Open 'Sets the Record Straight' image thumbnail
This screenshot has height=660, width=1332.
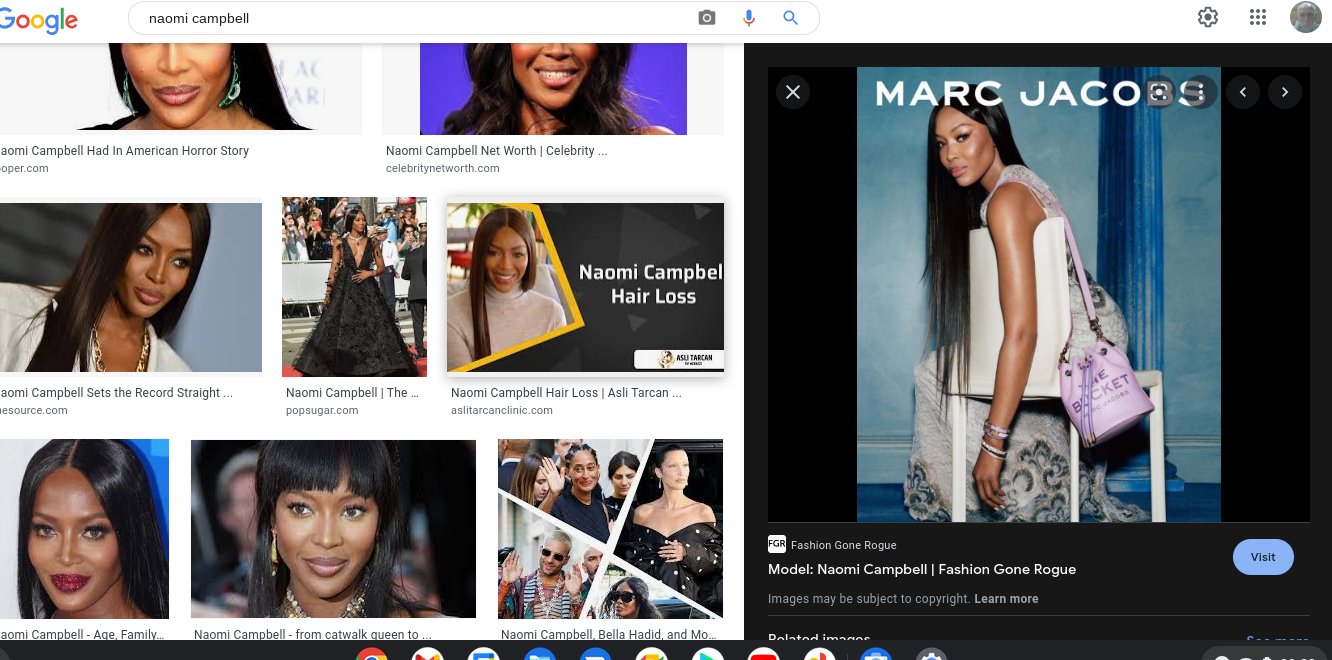131,288
